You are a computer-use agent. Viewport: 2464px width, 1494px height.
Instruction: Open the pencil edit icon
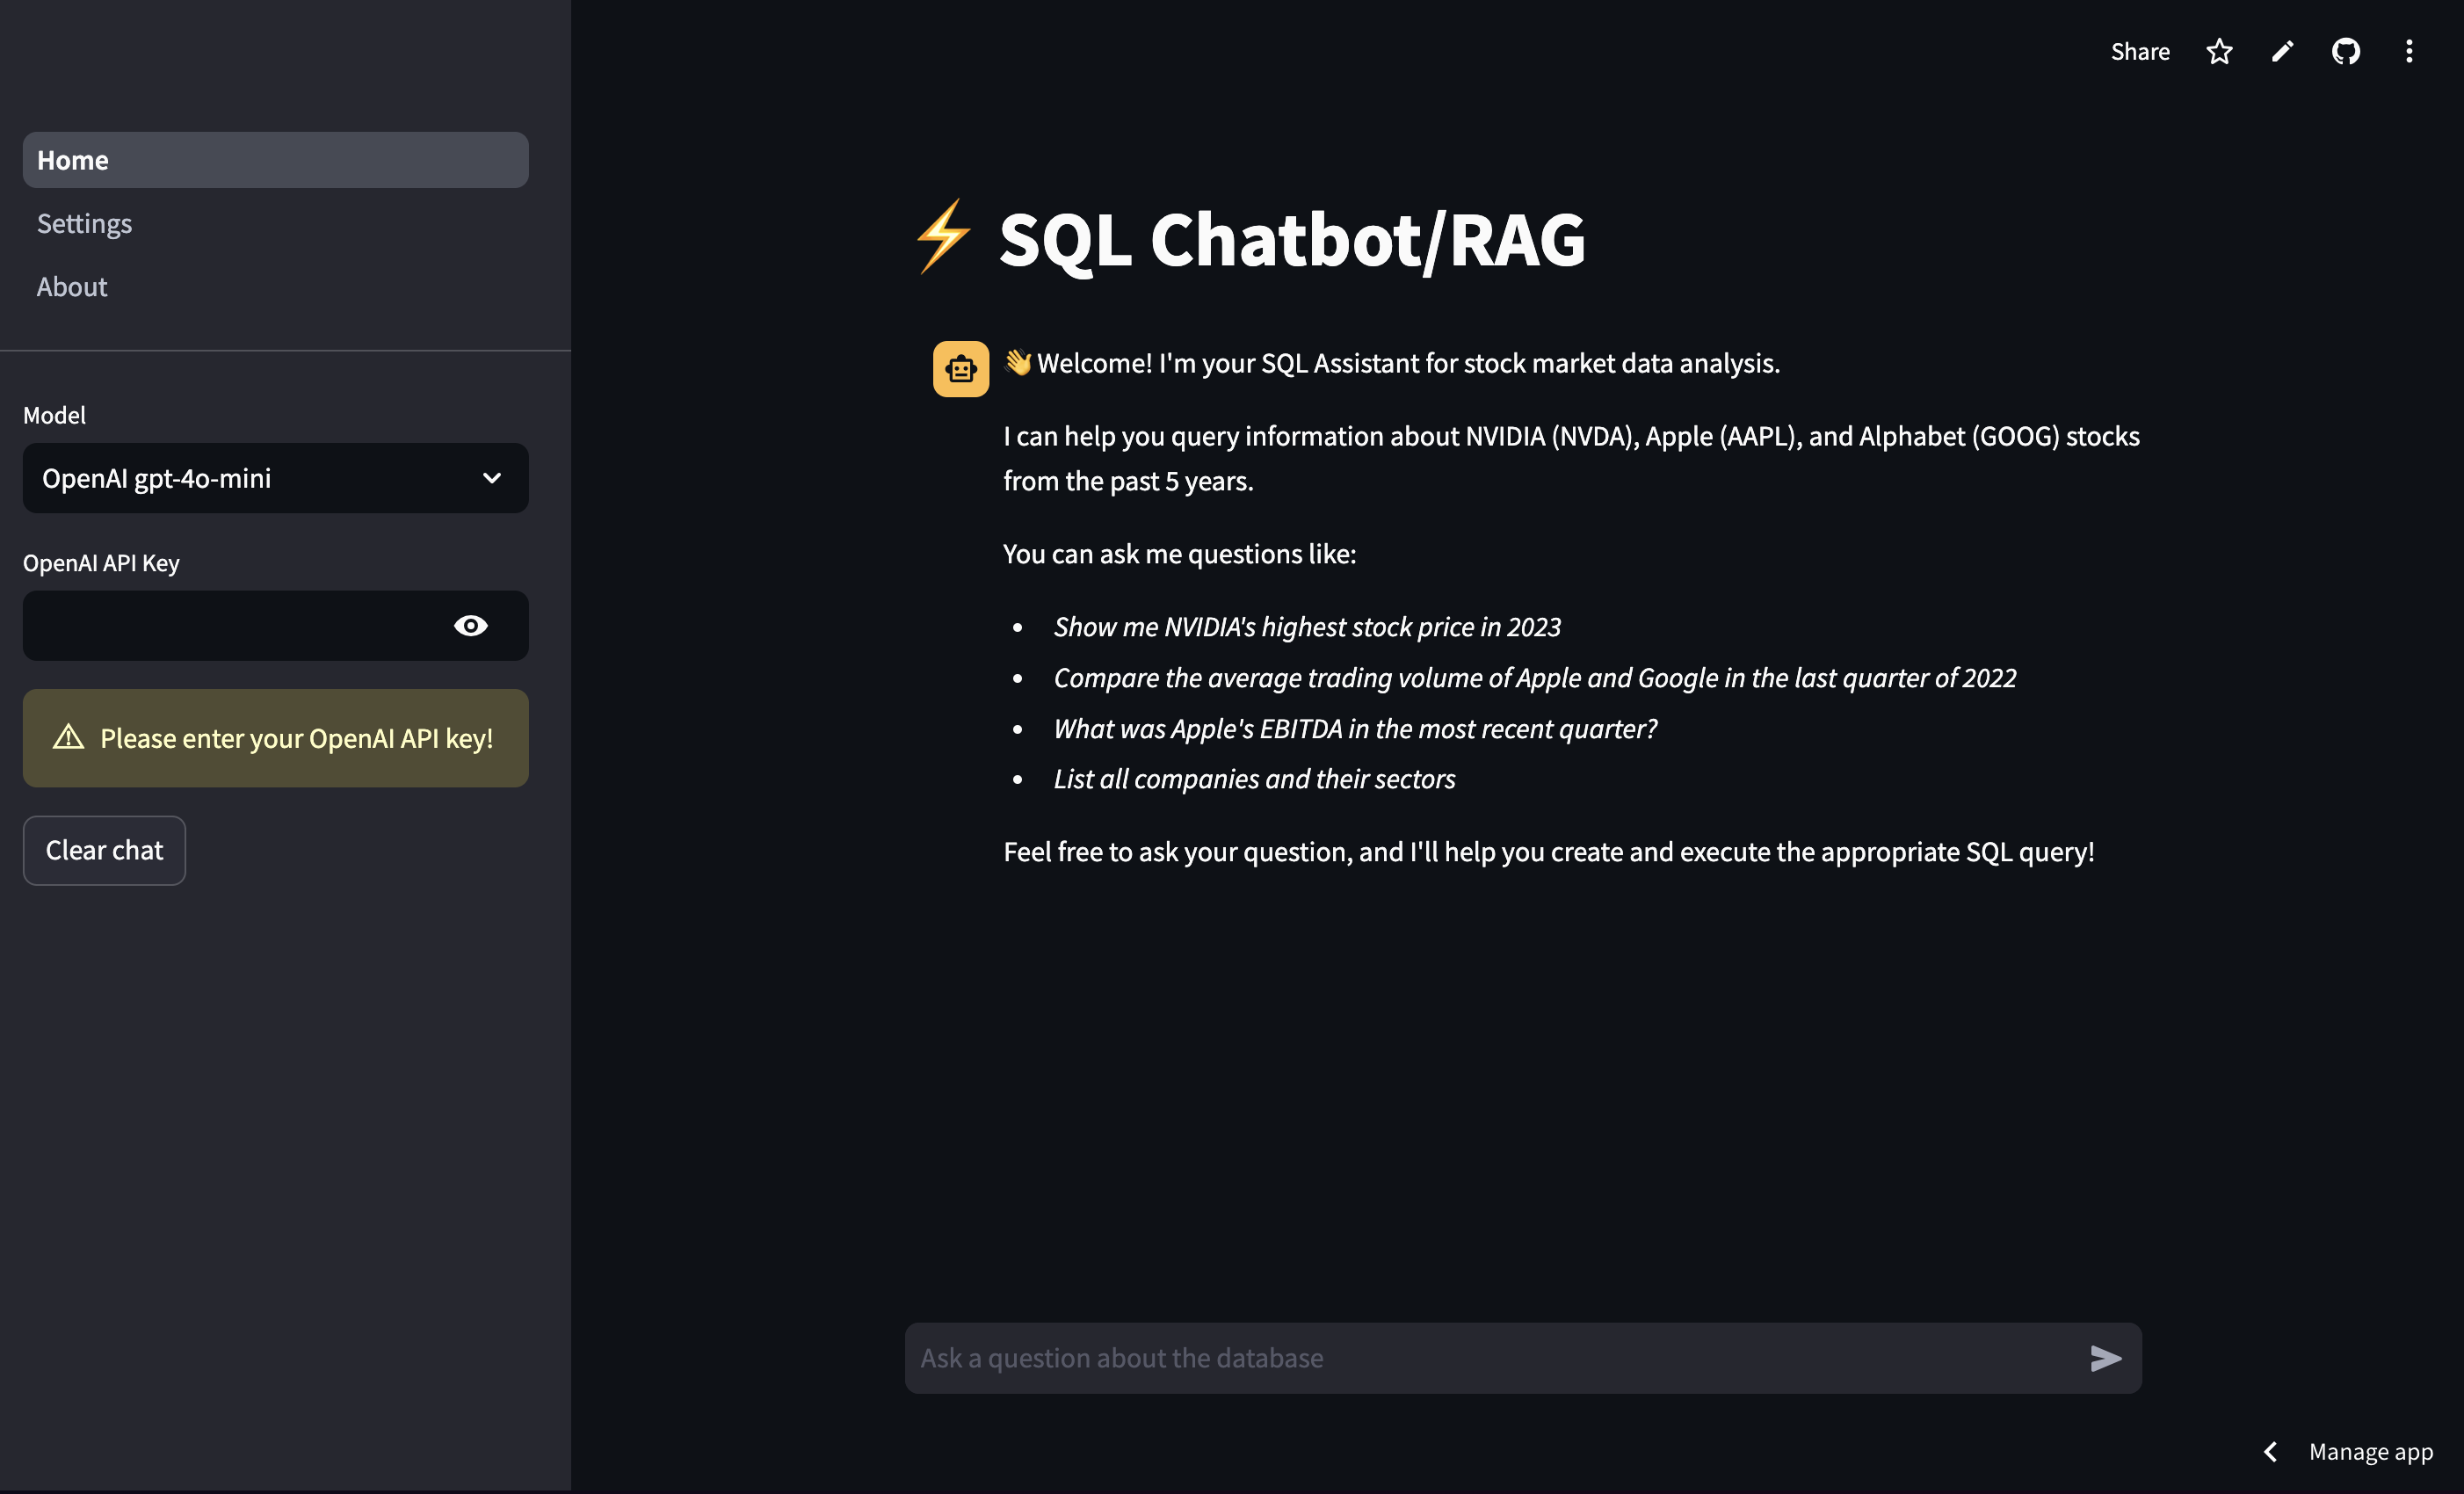click(x=2282, y=51)
